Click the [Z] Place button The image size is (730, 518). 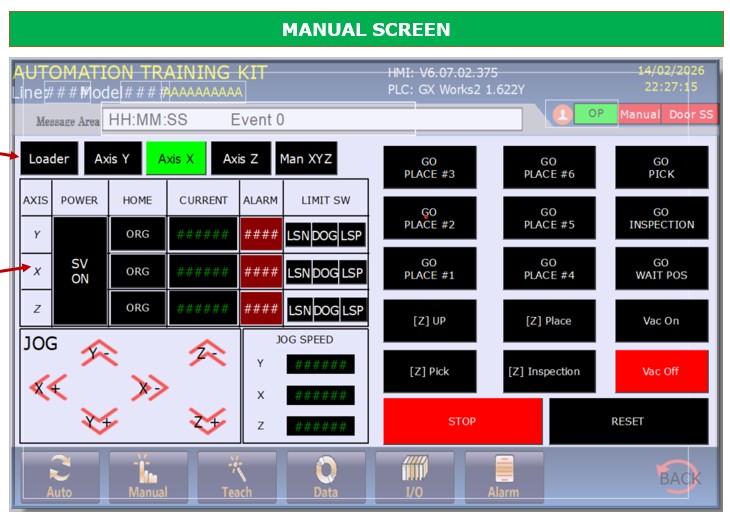(549, 321)
